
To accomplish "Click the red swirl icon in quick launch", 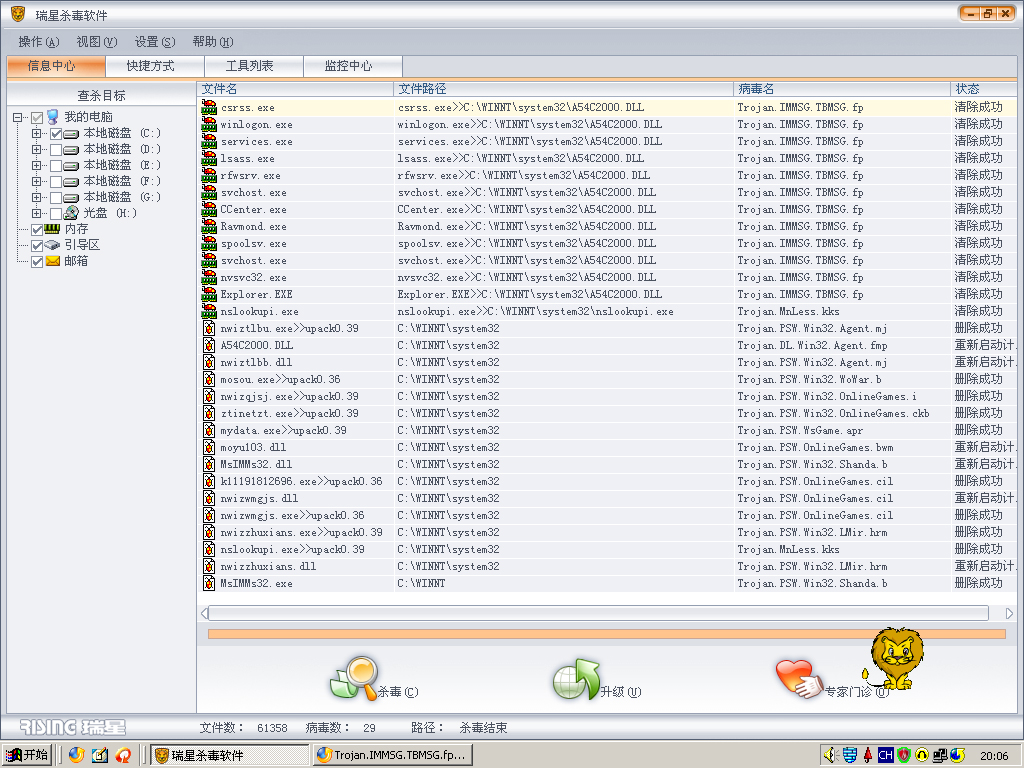I will [123, 755].
